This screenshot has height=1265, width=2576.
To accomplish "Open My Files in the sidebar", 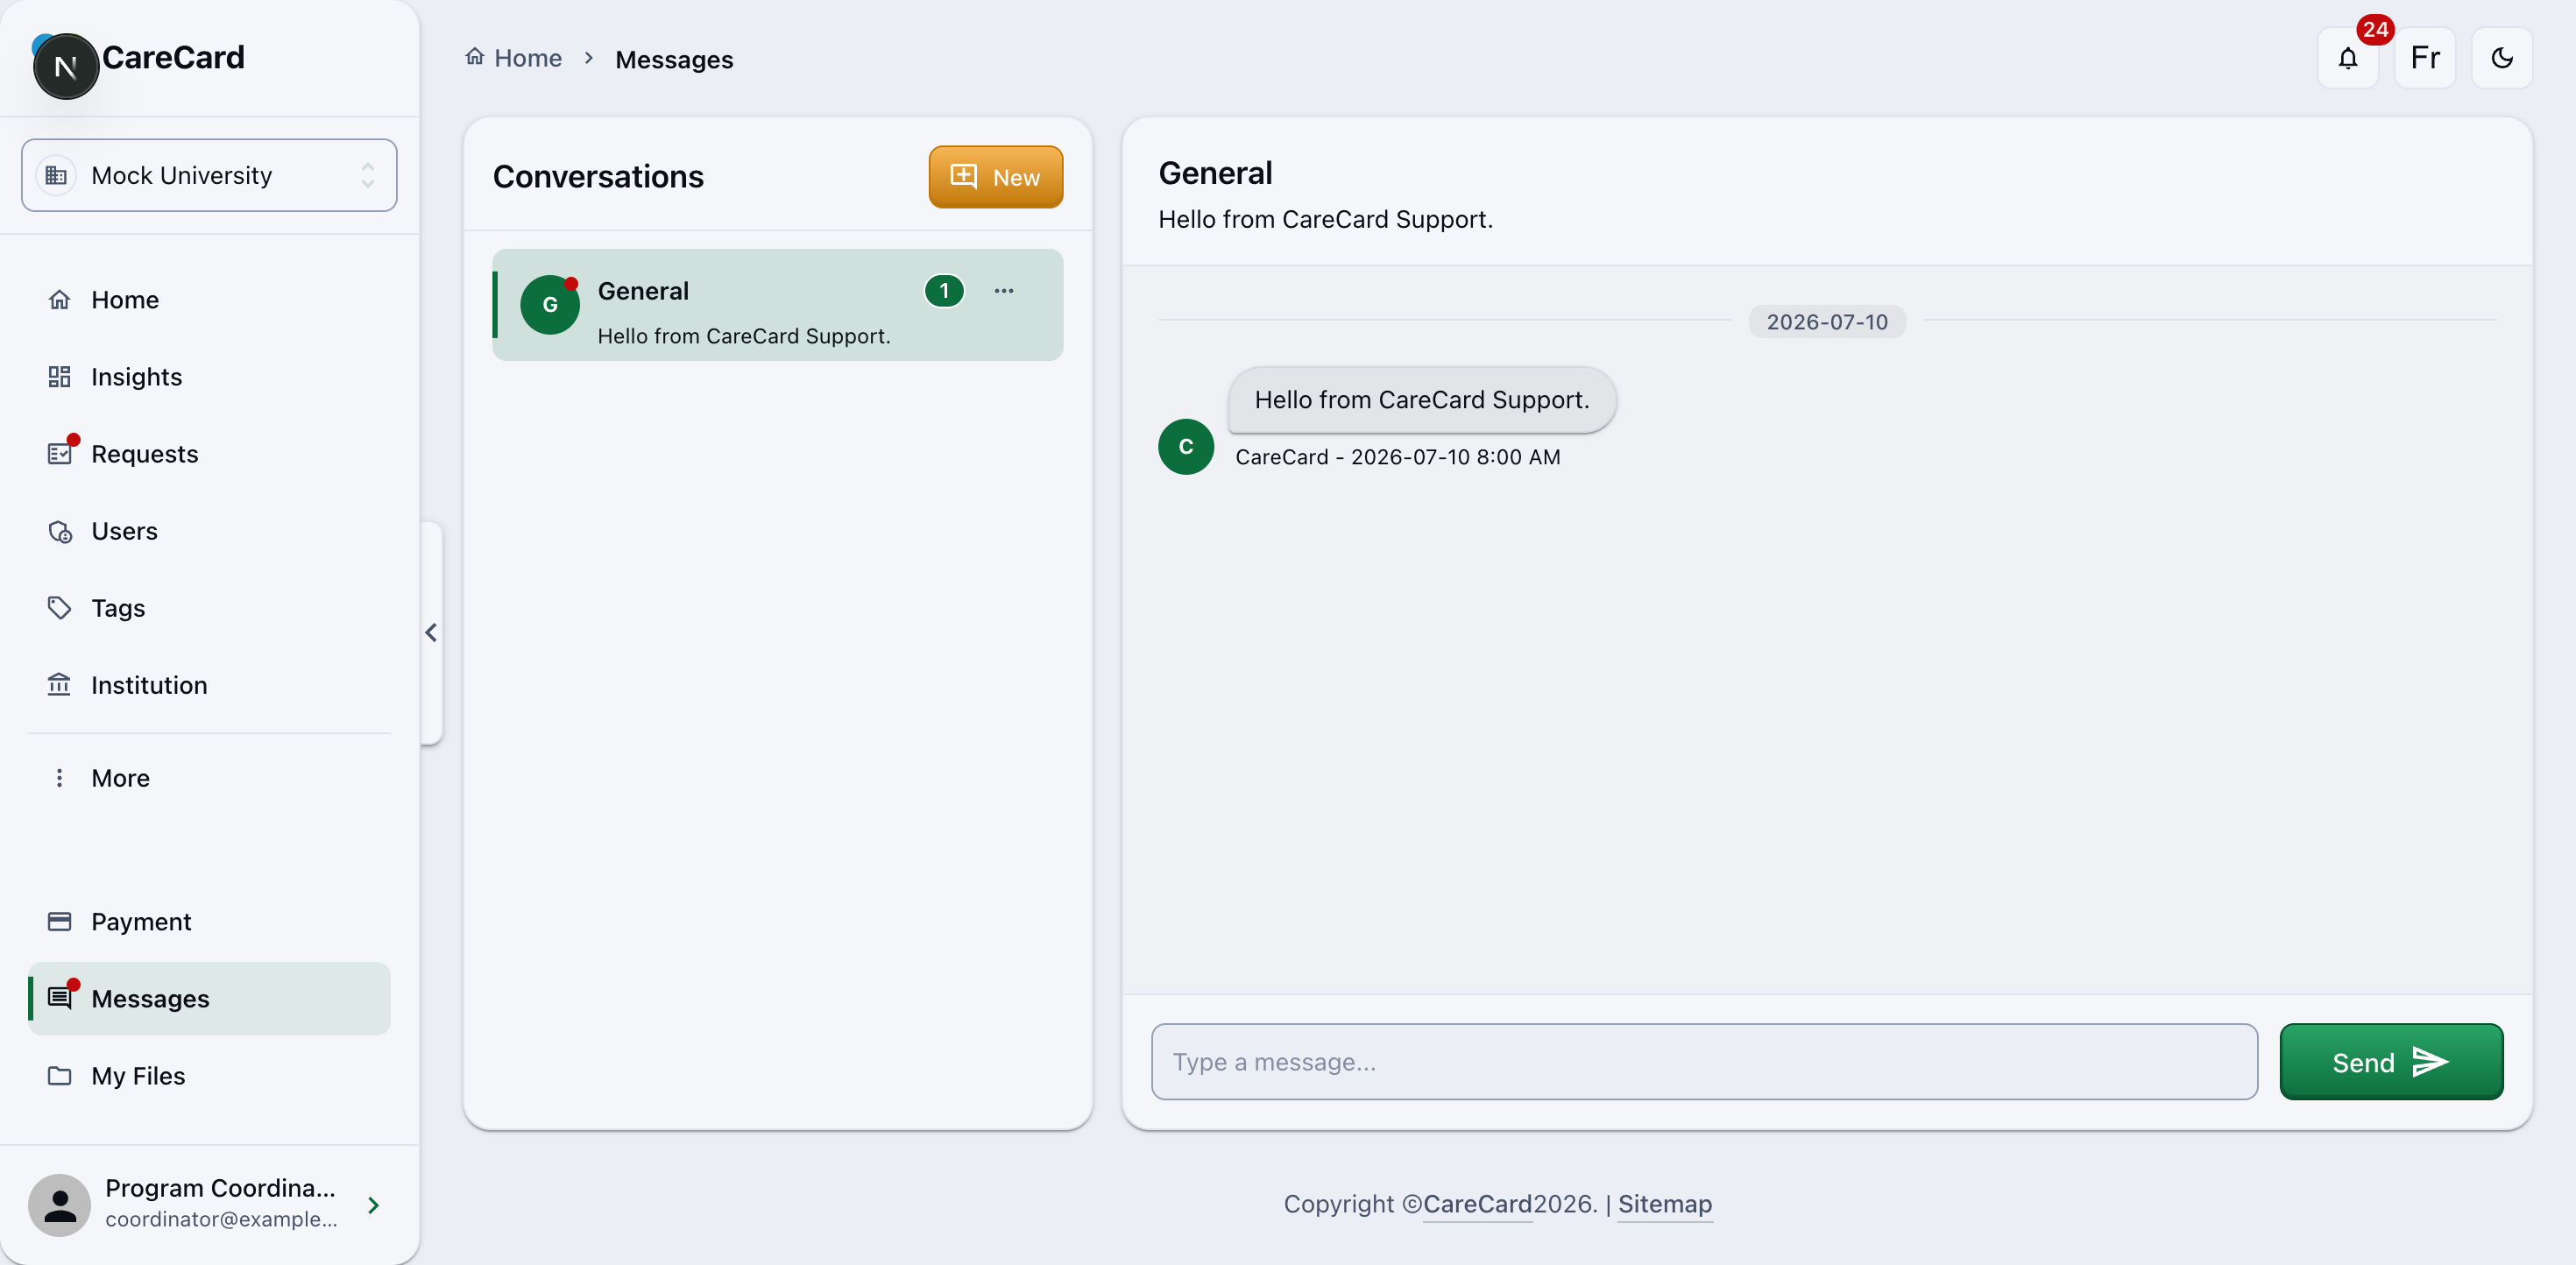I will pos(209,1076).
